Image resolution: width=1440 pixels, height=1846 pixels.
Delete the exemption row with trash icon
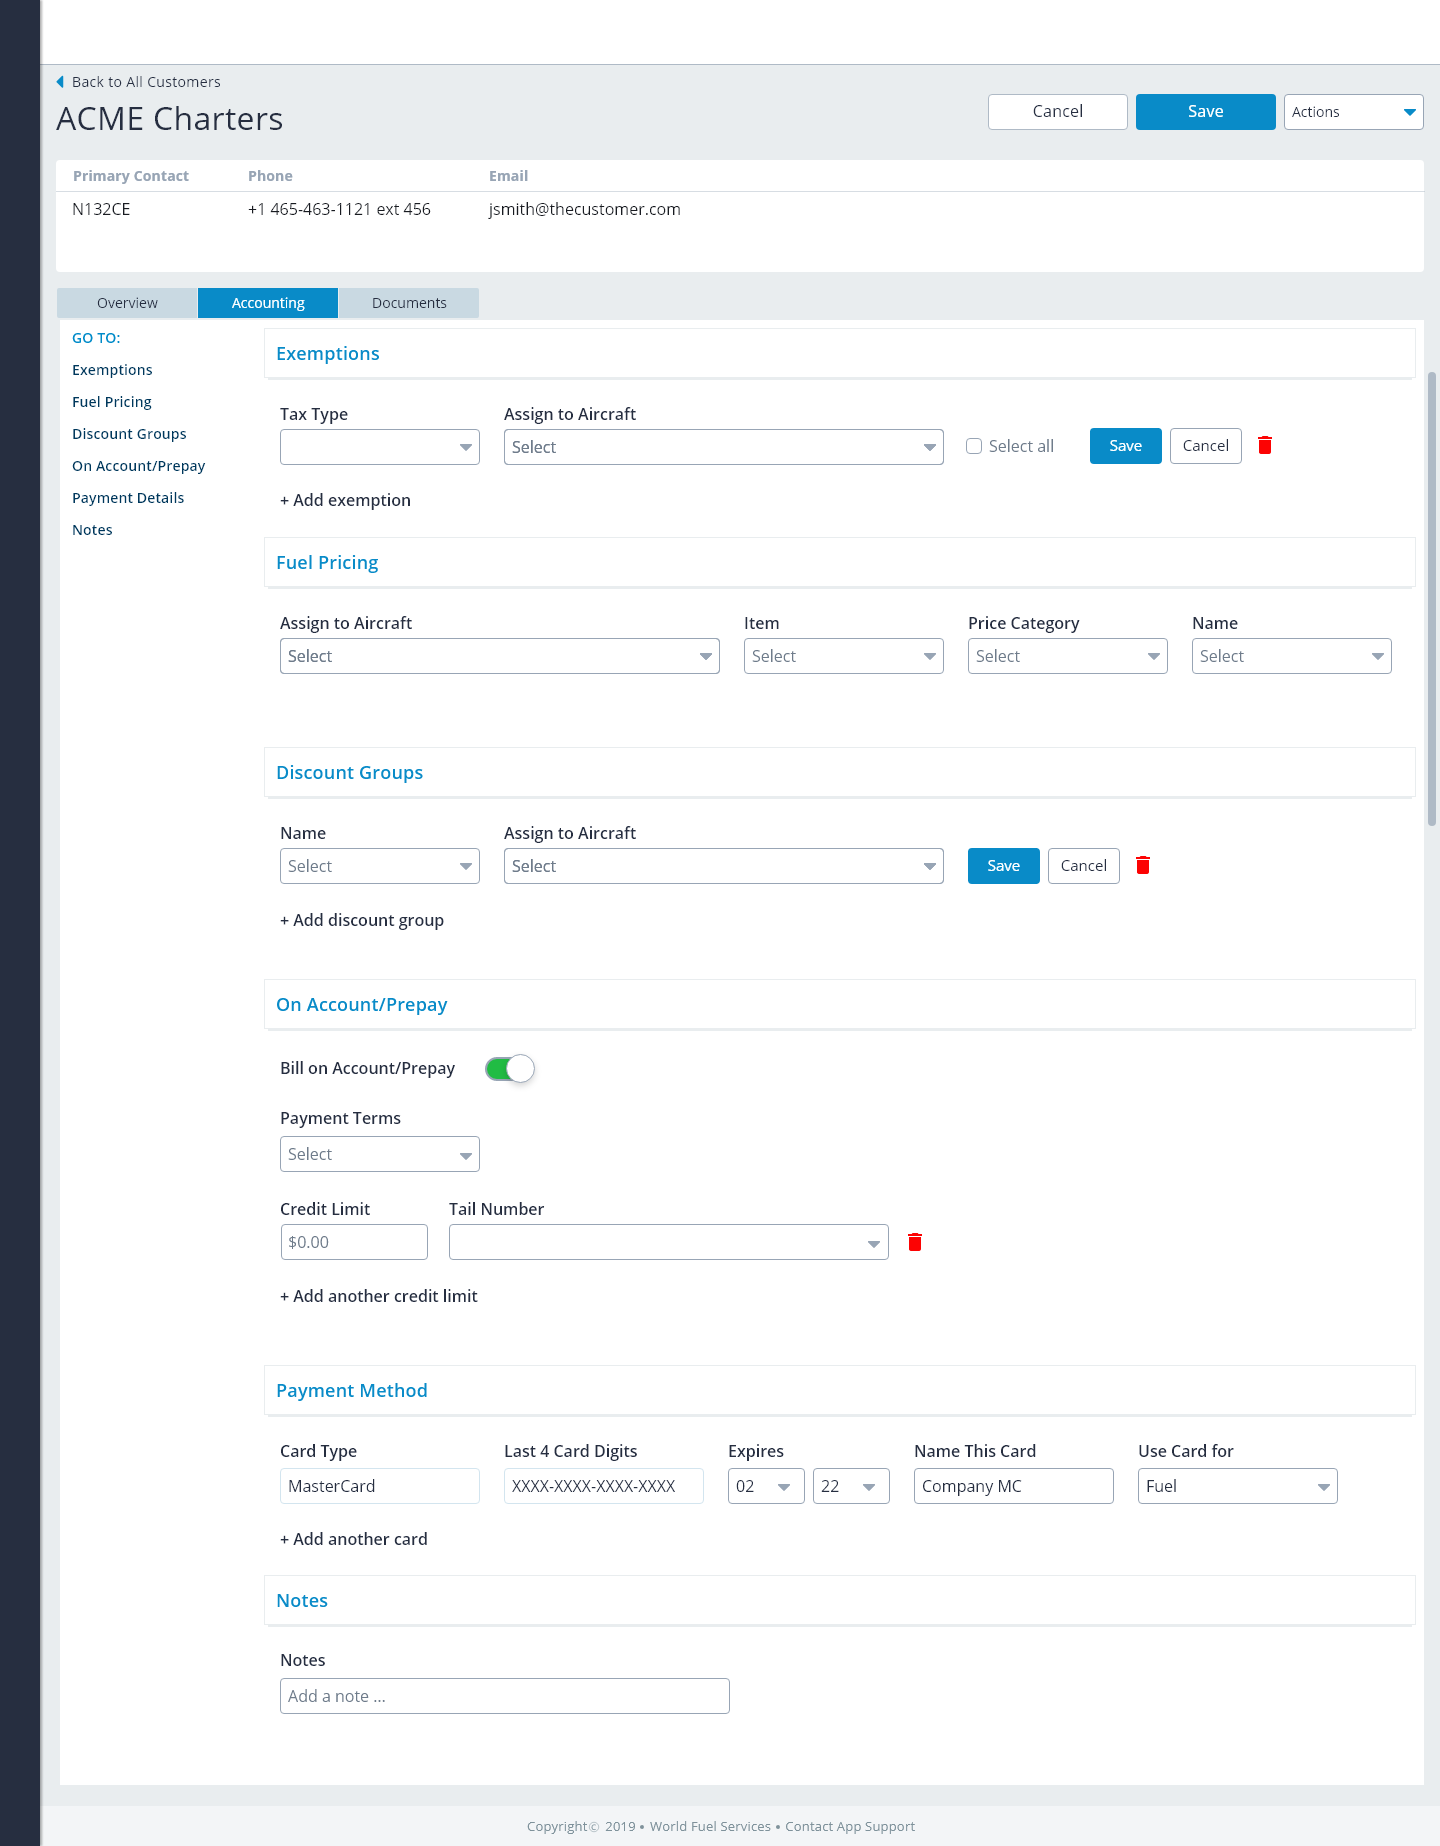click(x=1264, y=446)
